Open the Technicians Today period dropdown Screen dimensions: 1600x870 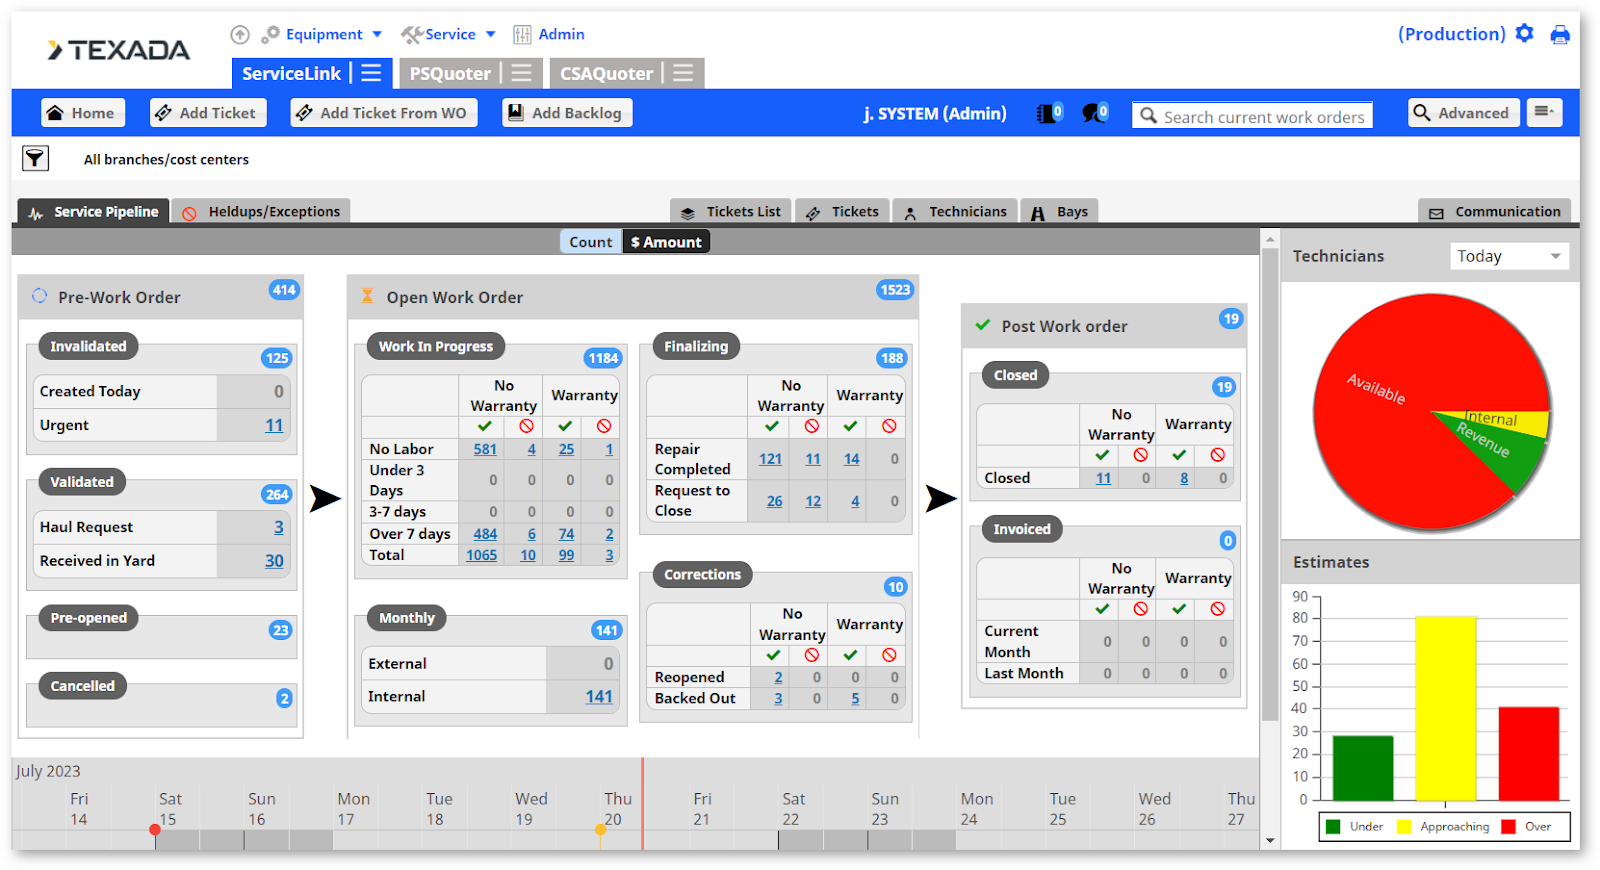pyautogui.click(x=1509, y=256)
